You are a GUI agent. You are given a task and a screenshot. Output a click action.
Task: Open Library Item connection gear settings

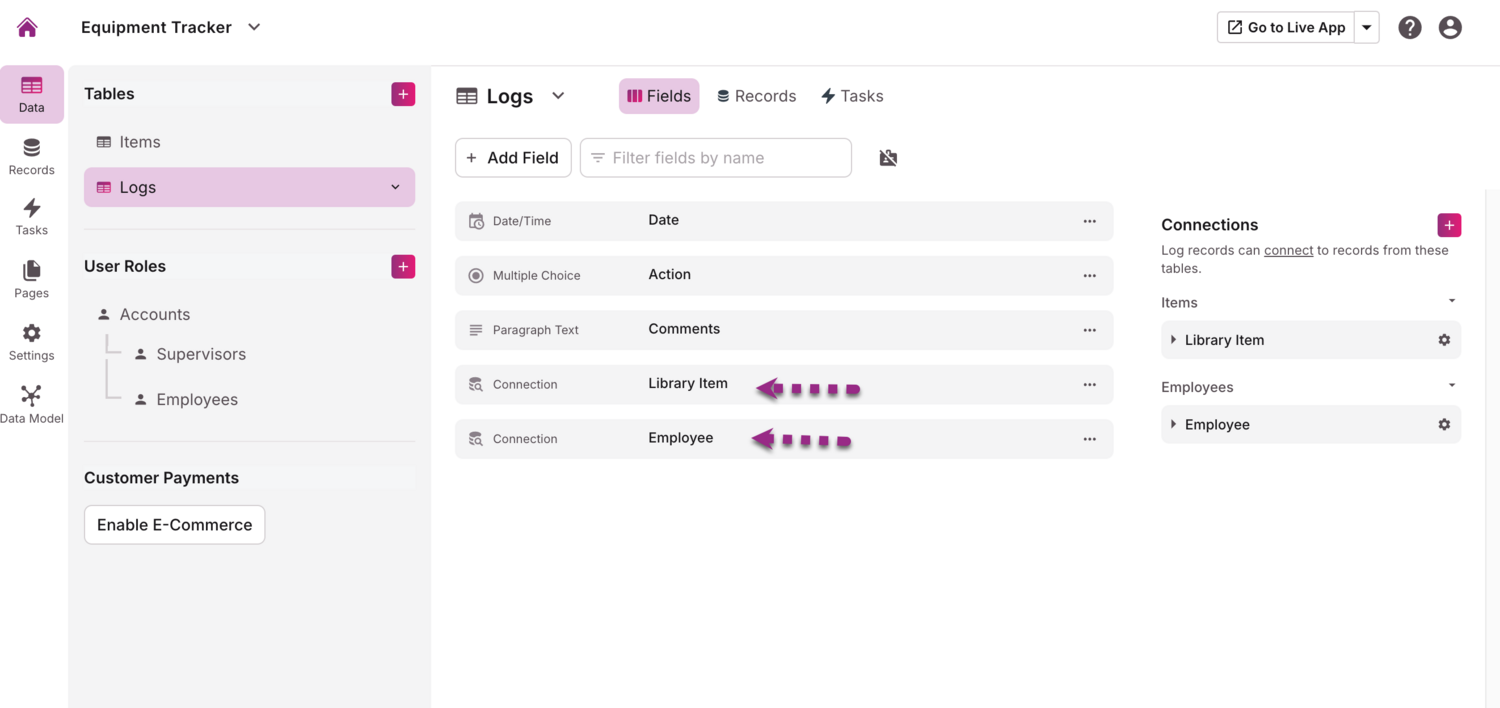click(1444, 340)
